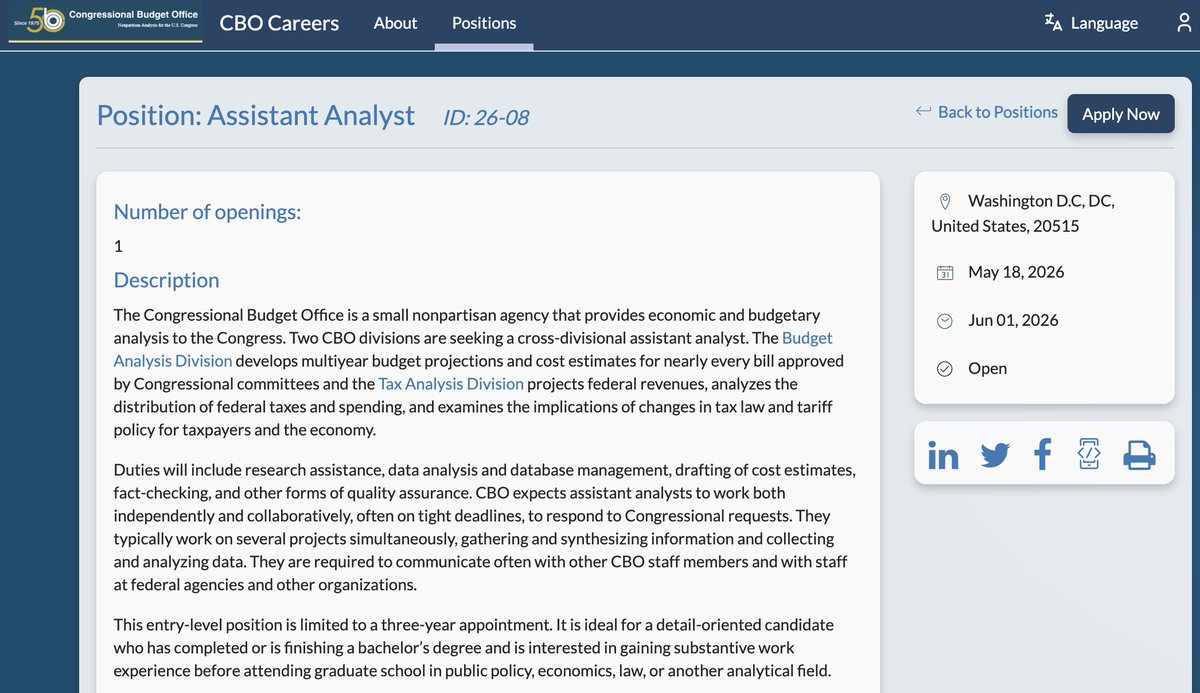The image size is (1200, 693).
Task: Click the location pin icon
Action: point(945,201)
